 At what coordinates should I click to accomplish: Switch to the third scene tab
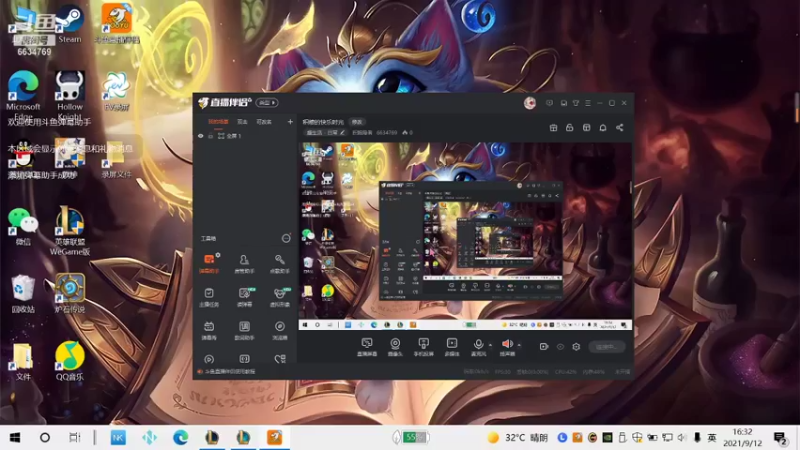tap(264, 122)
